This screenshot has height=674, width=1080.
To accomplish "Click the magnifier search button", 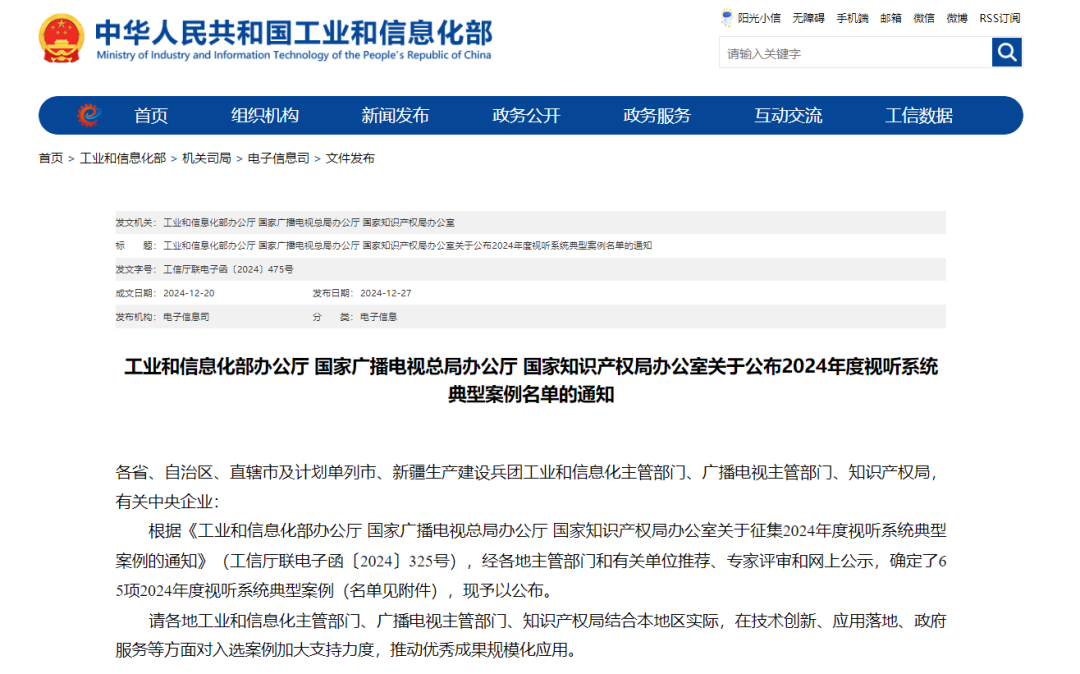I will [1006, 52].
